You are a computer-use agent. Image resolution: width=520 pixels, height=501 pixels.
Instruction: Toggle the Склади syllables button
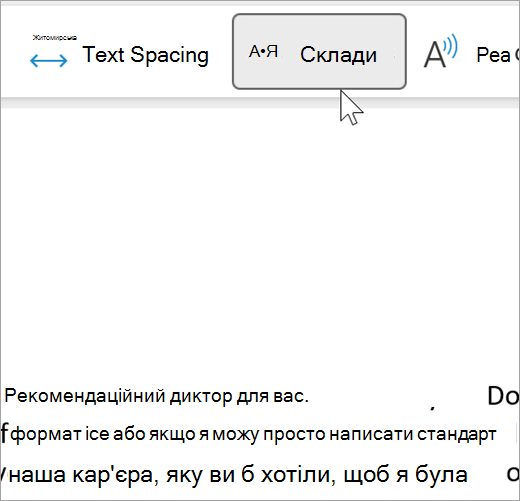(x=319, y=52)
